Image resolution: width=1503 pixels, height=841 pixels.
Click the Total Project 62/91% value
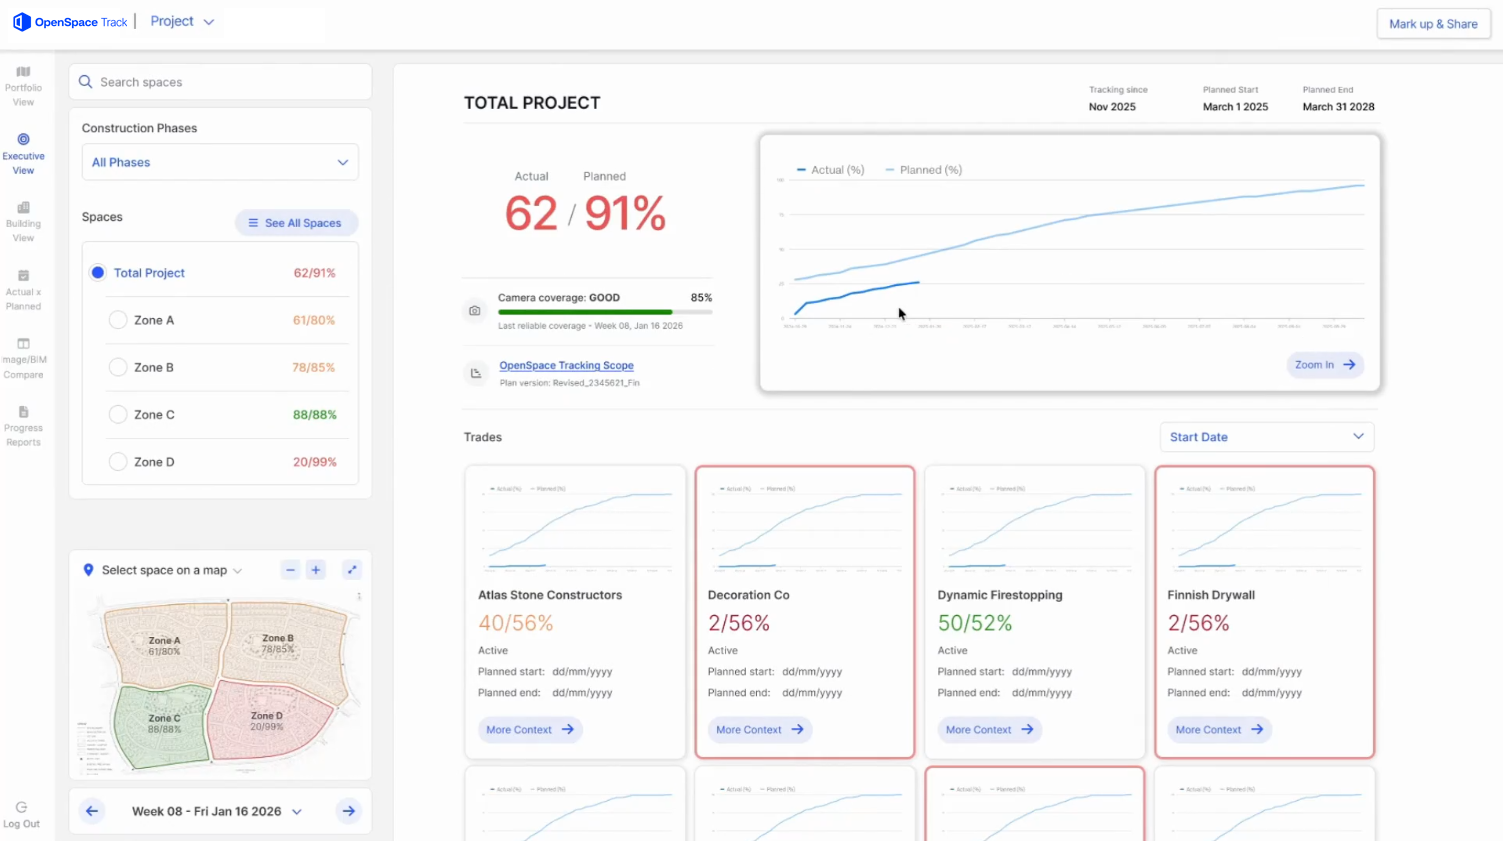coord(315,273)
